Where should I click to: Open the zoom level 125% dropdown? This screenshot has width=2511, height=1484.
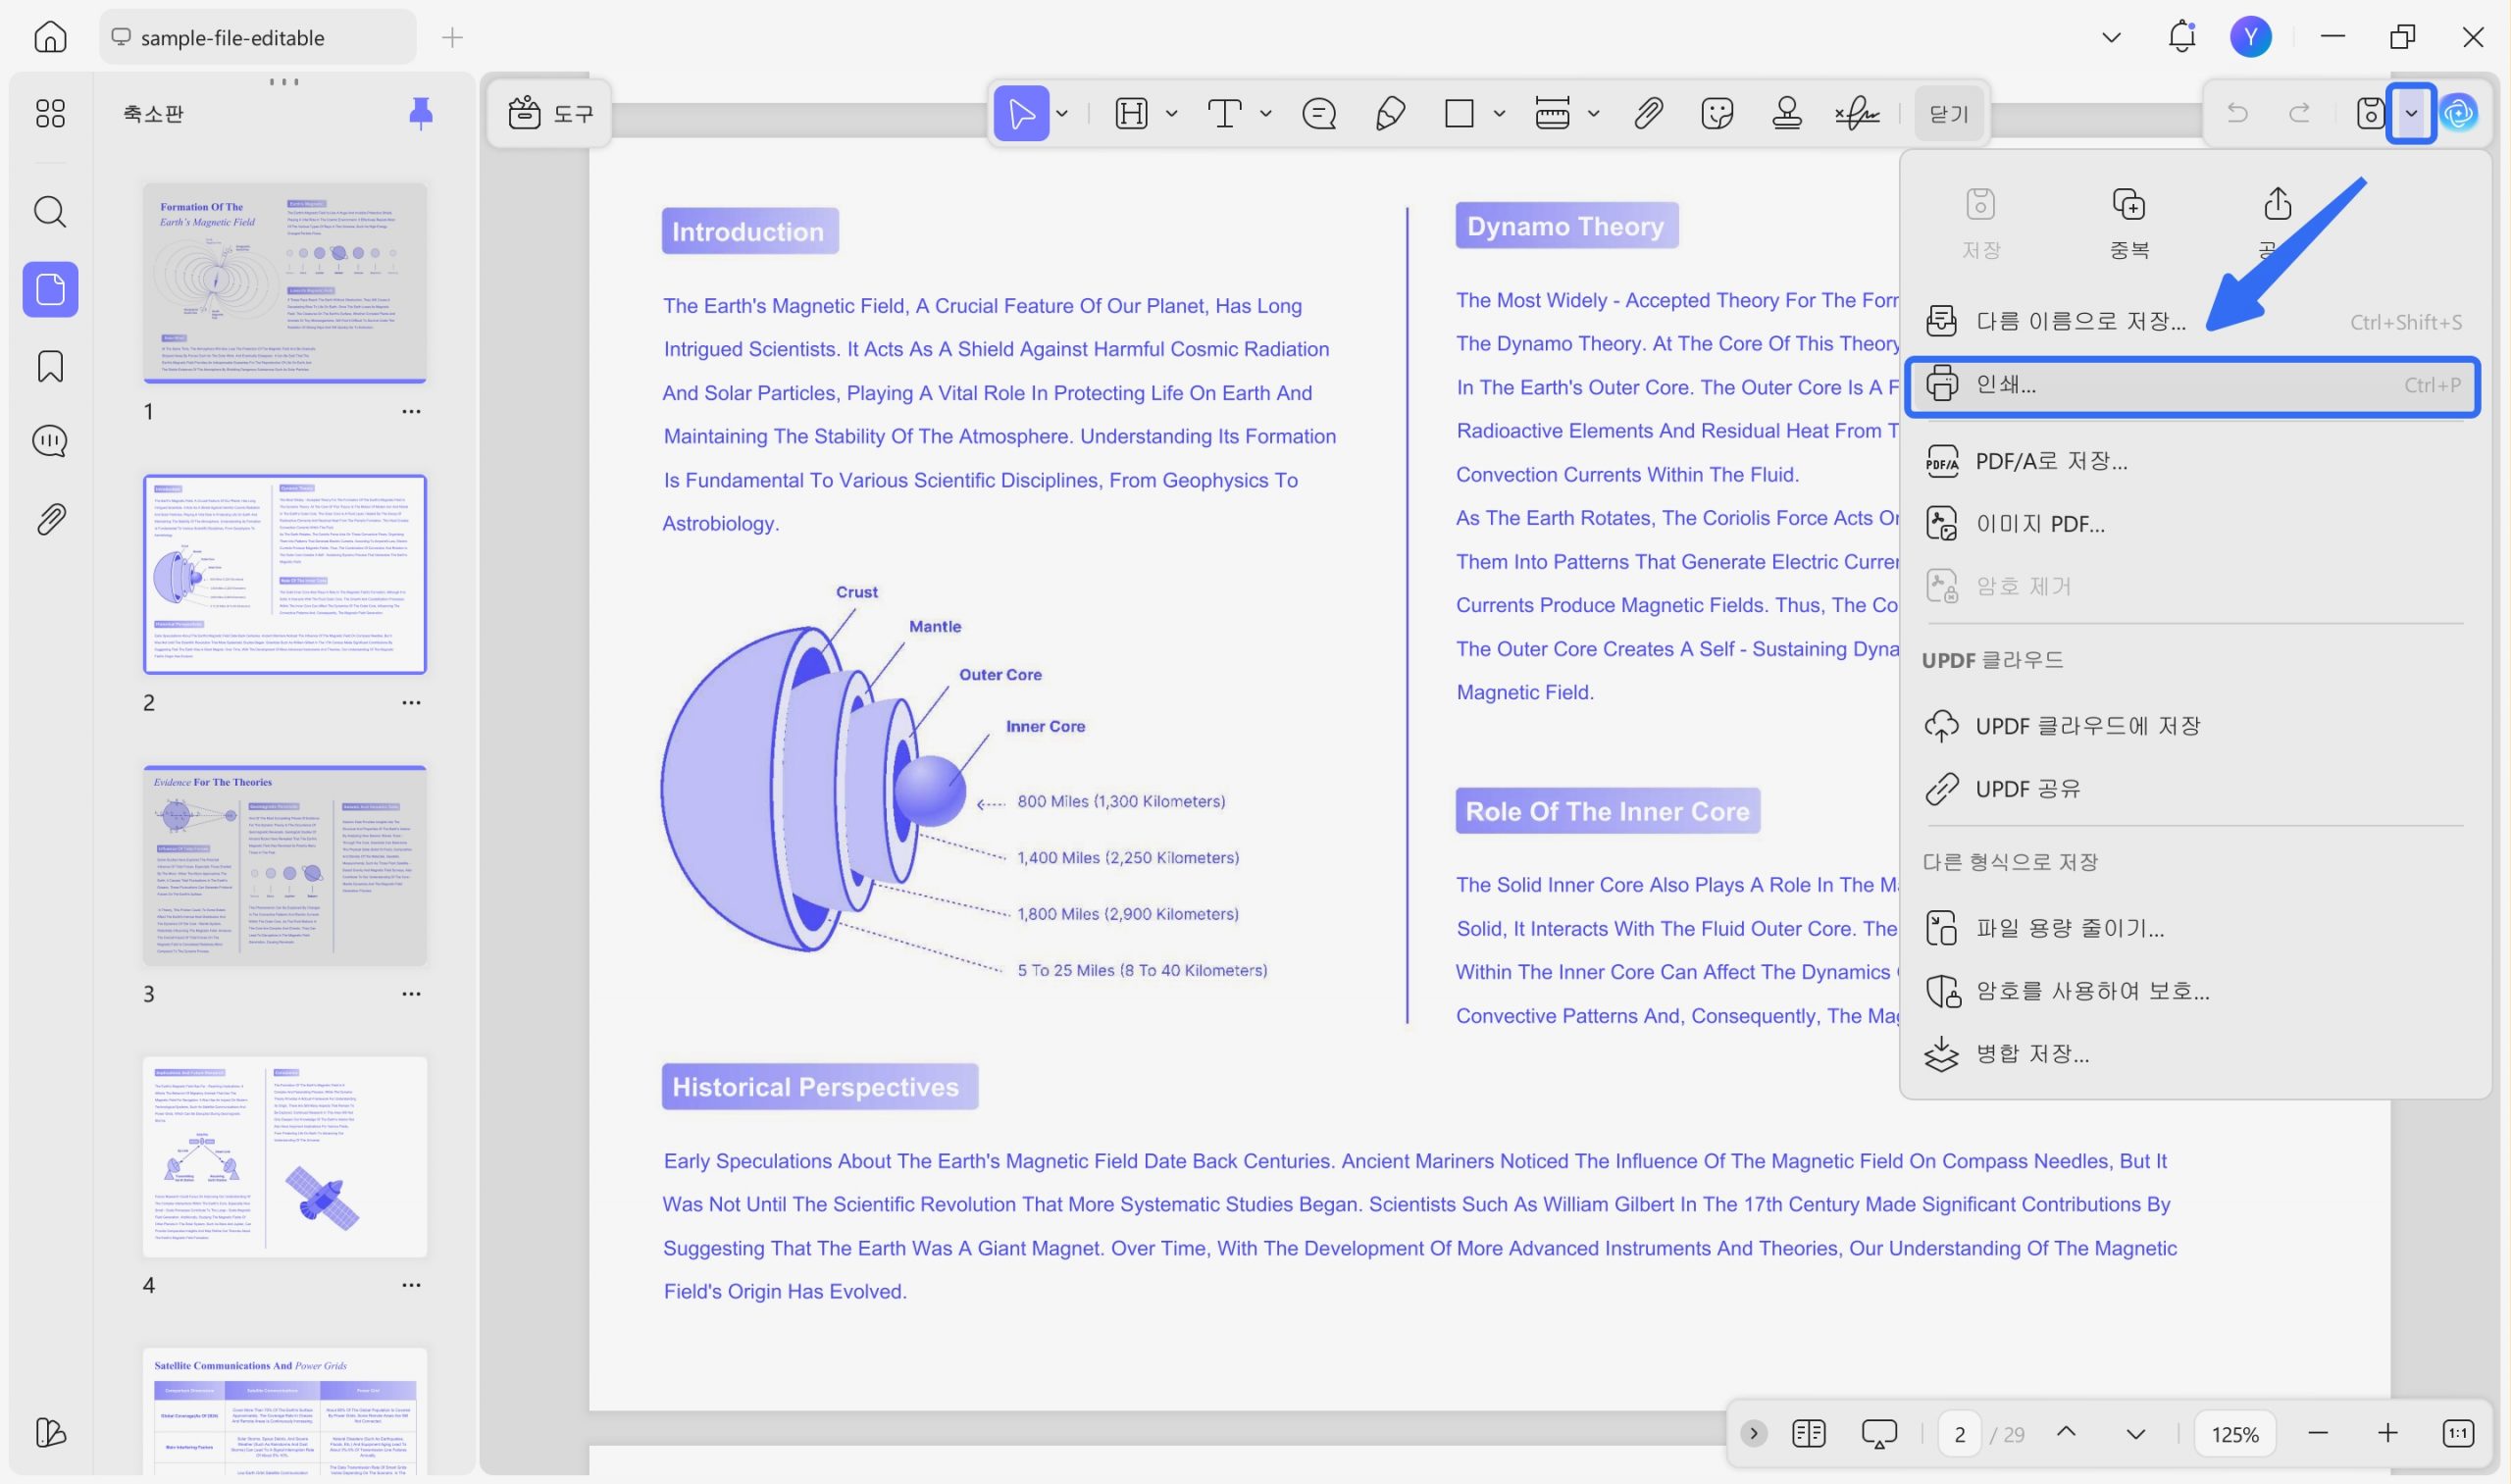(2234, 1434)
